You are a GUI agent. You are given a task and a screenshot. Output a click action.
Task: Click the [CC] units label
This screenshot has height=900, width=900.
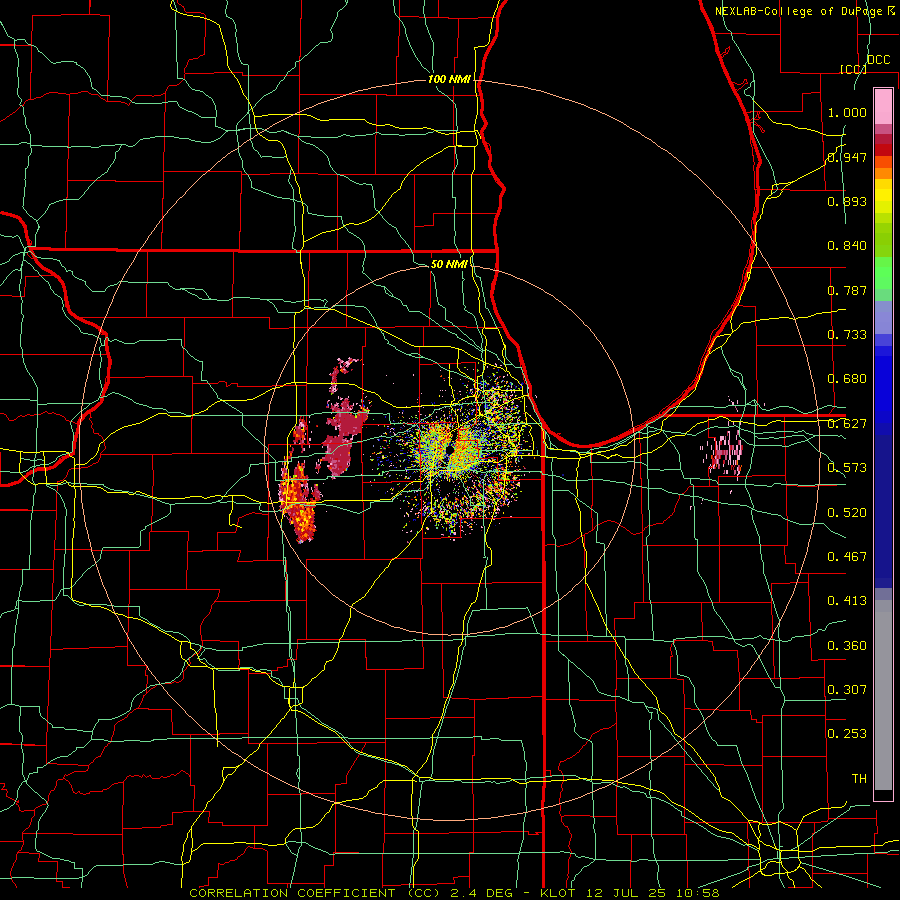(x=854, y=69)
